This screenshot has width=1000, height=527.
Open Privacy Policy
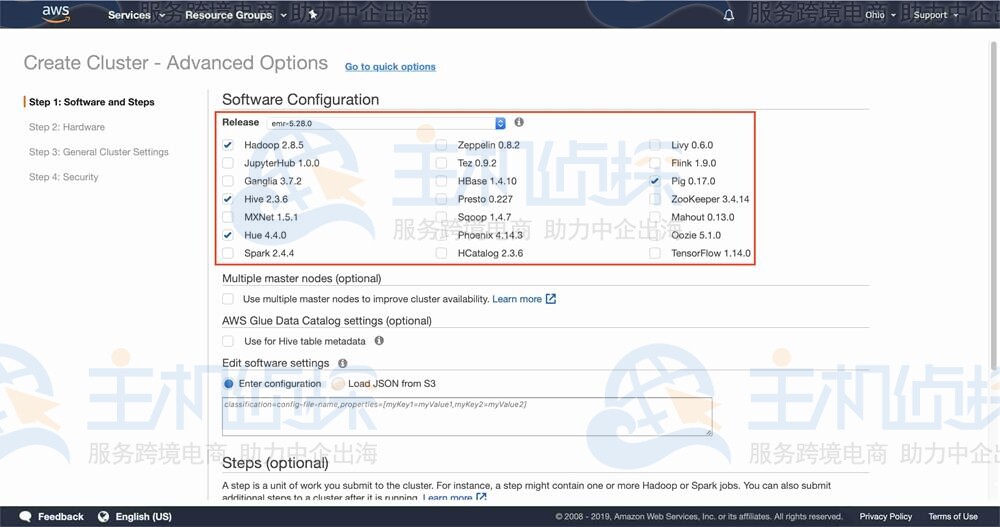pyautogui.click(x=886, y=516)
